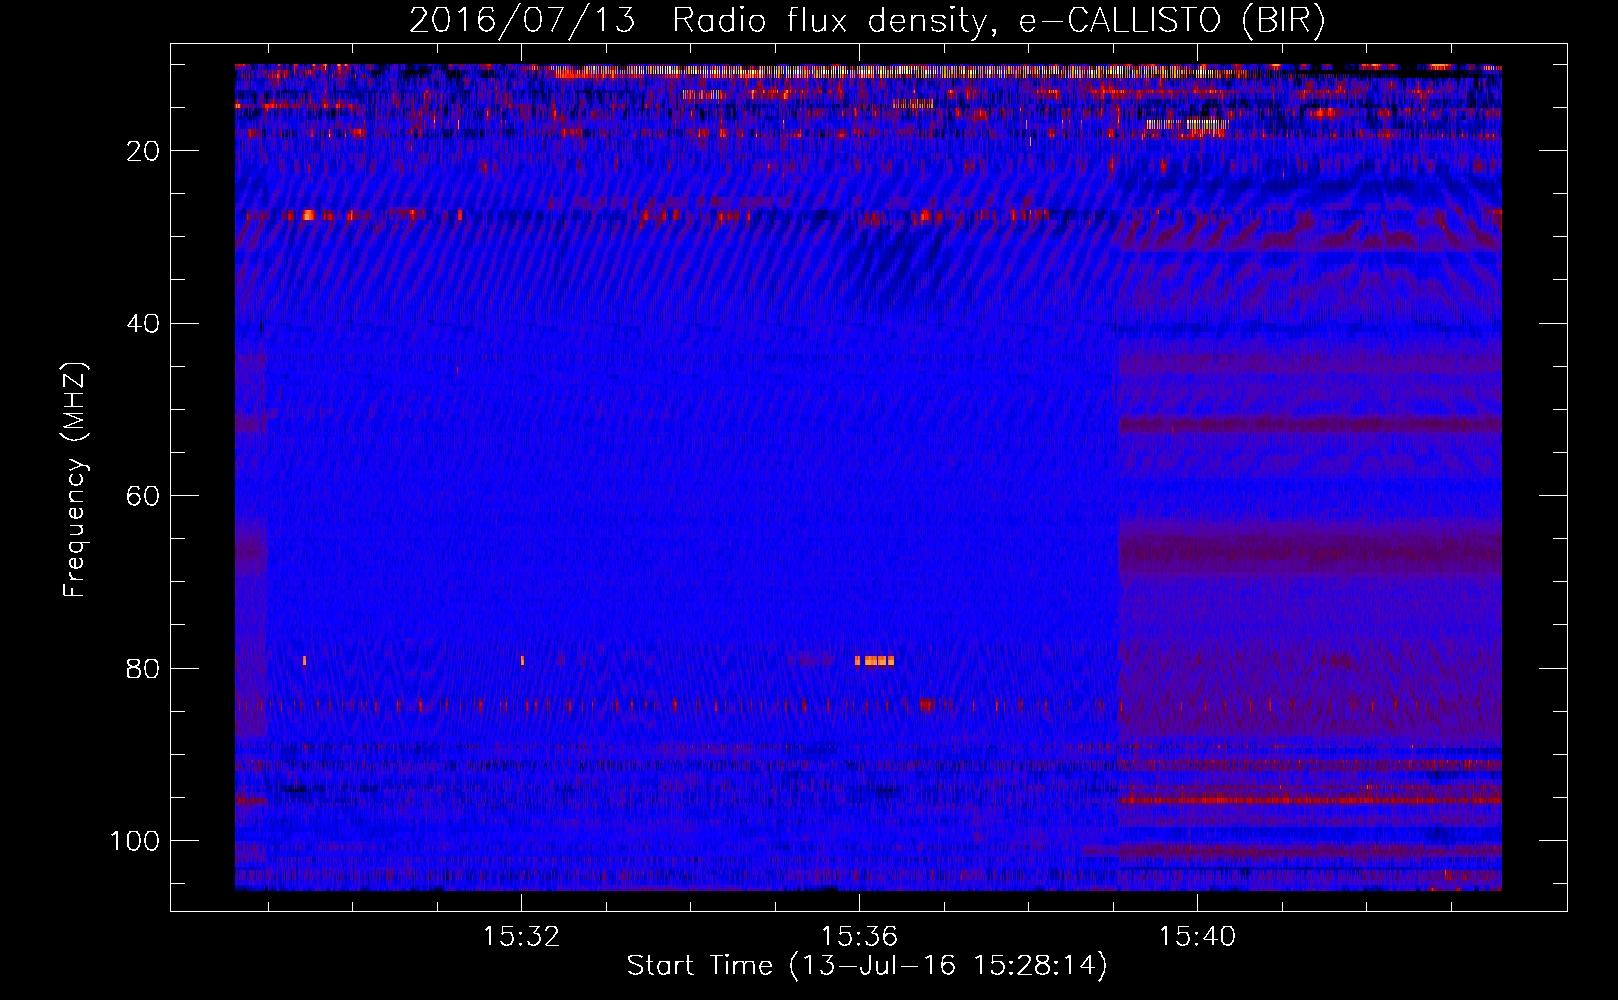
Task: Click the '60' frequency tick label
Action: pyautogui.click(x=144, y=496)
